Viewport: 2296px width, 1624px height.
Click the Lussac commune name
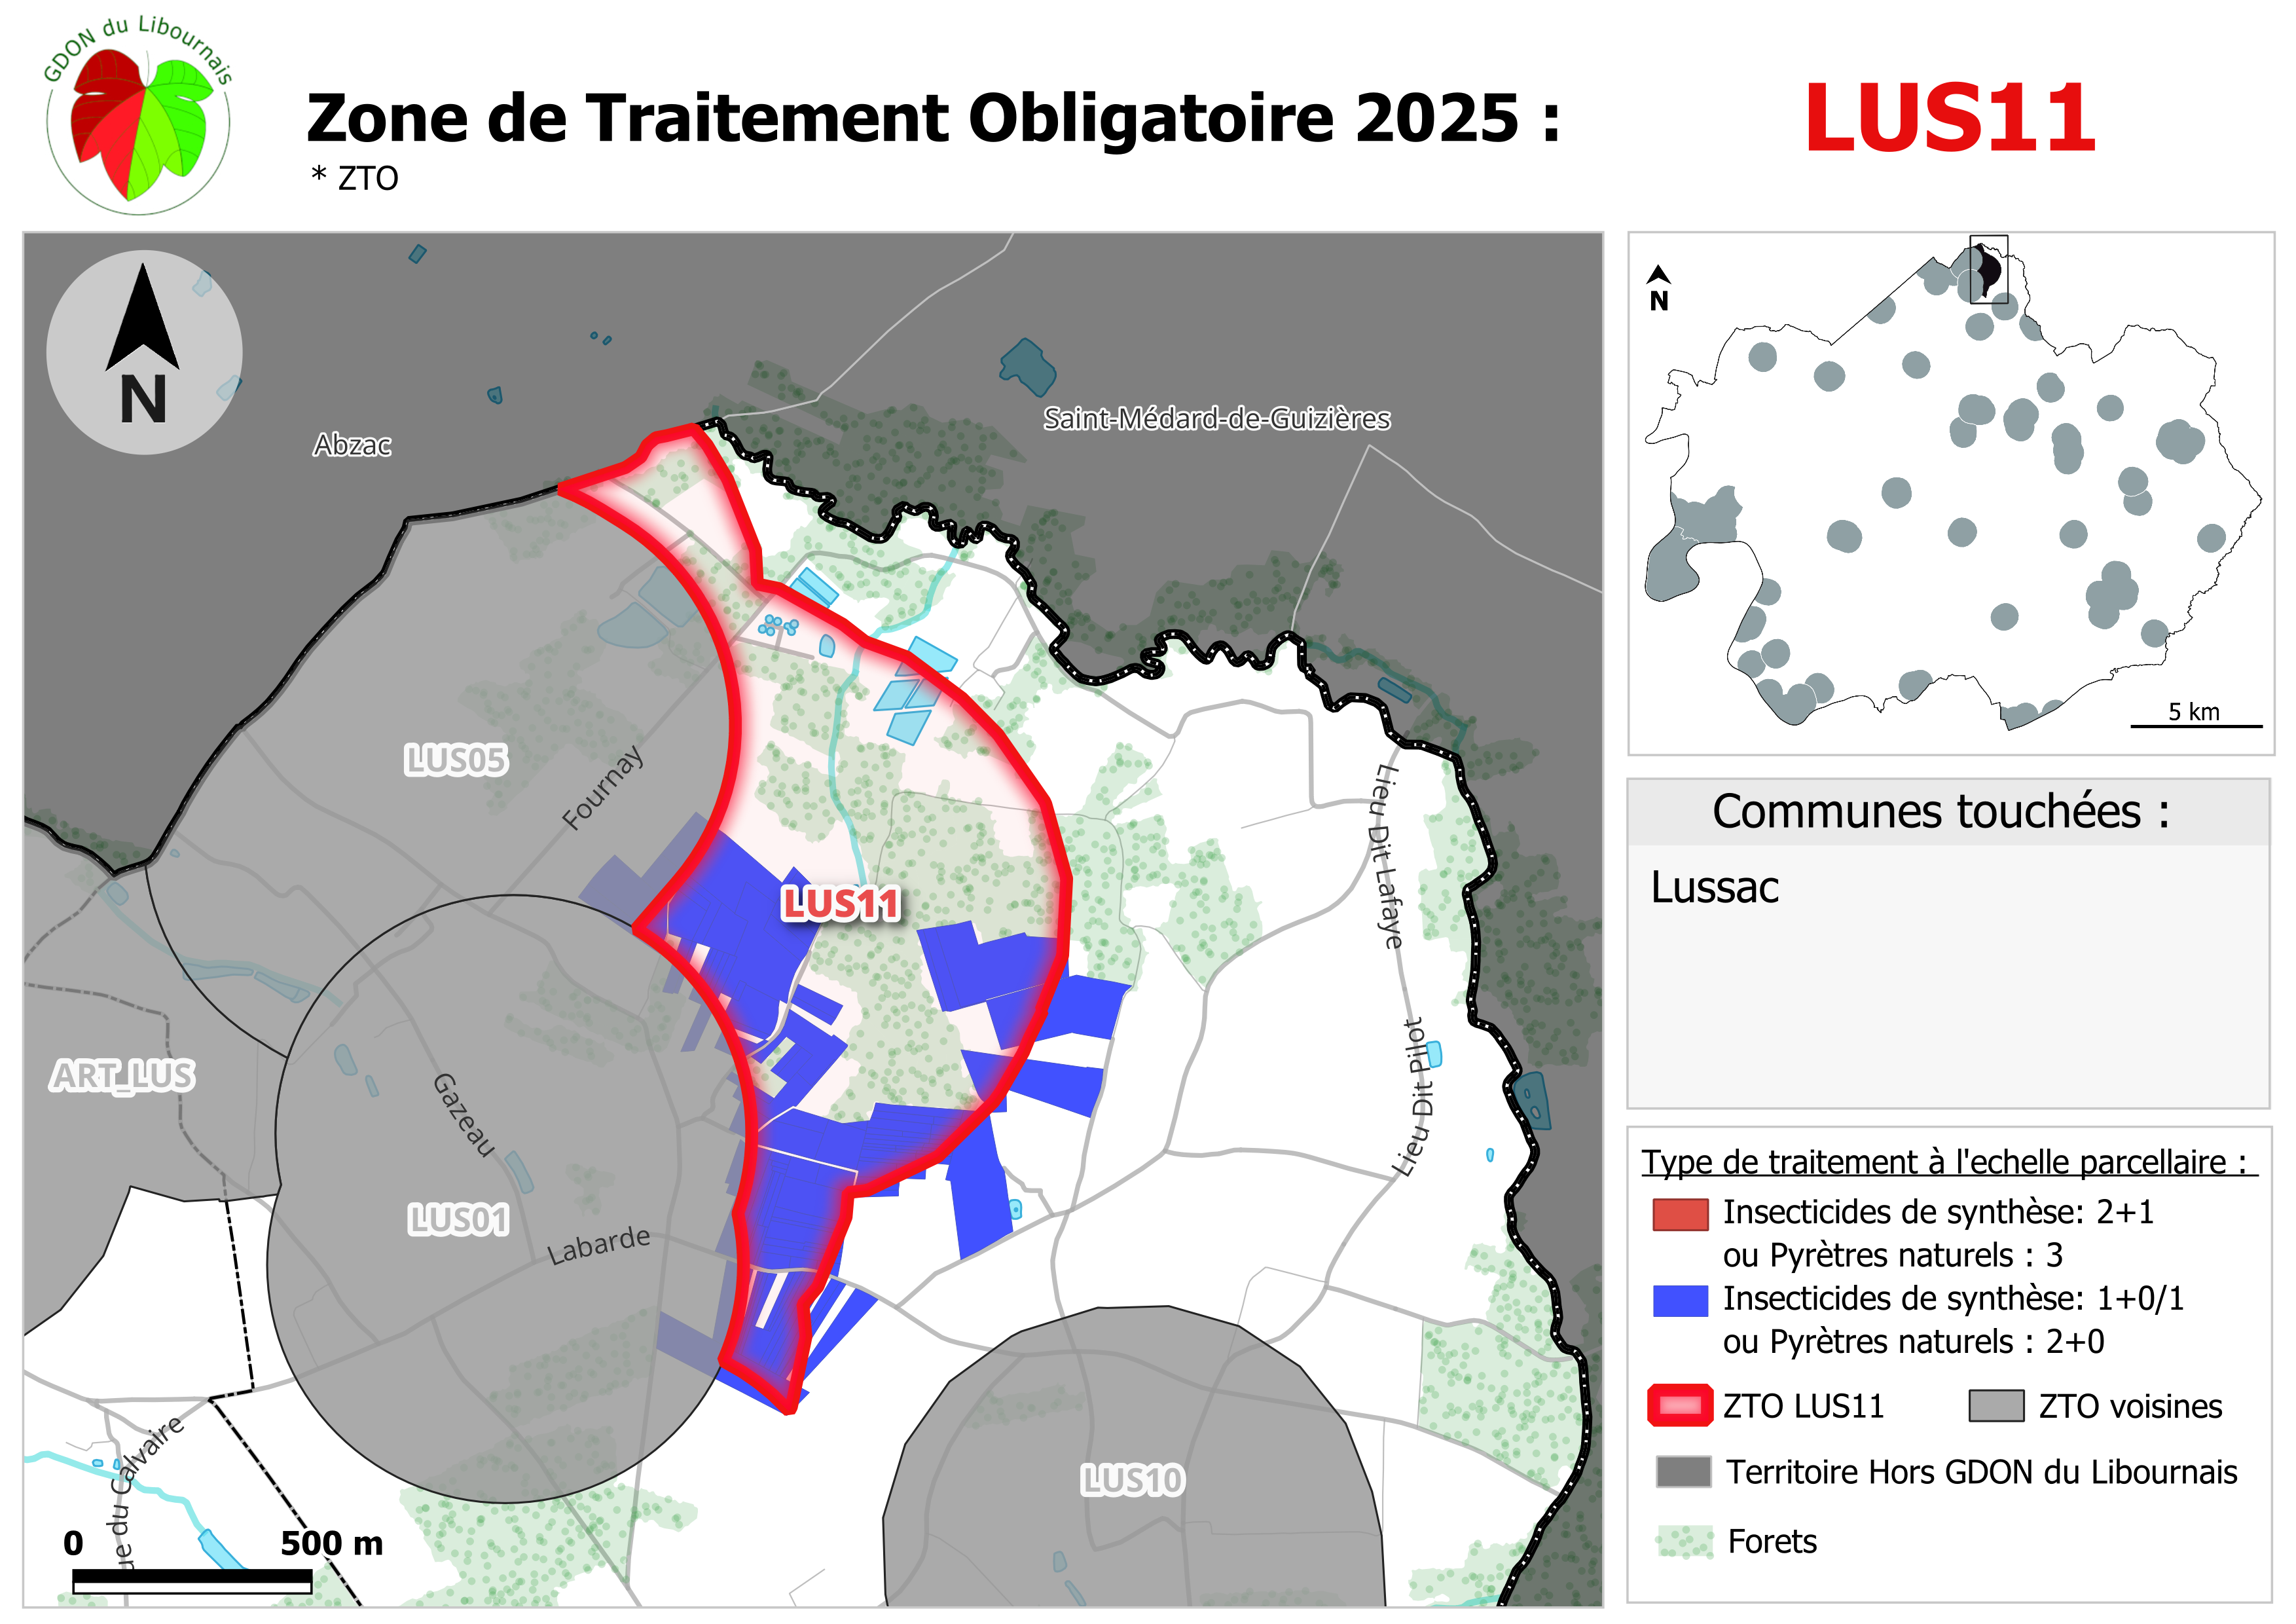click(x=1714, y=888)
